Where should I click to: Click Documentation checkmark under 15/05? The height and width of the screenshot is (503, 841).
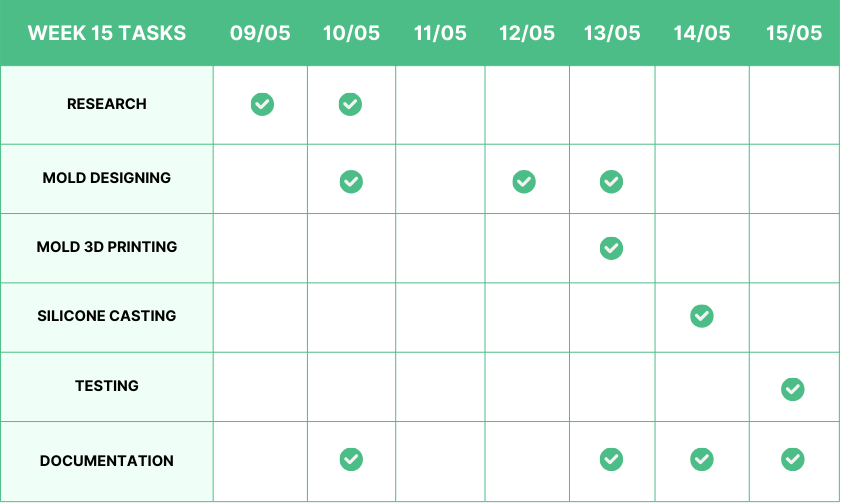click(793, 459)
